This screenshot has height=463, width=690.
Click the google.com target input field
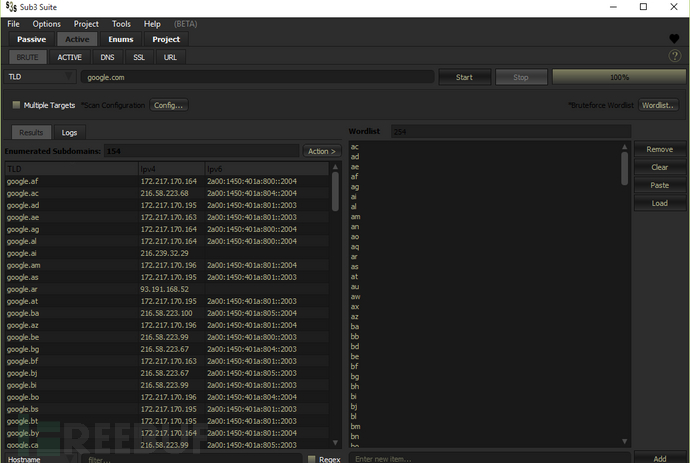(257, 77)
